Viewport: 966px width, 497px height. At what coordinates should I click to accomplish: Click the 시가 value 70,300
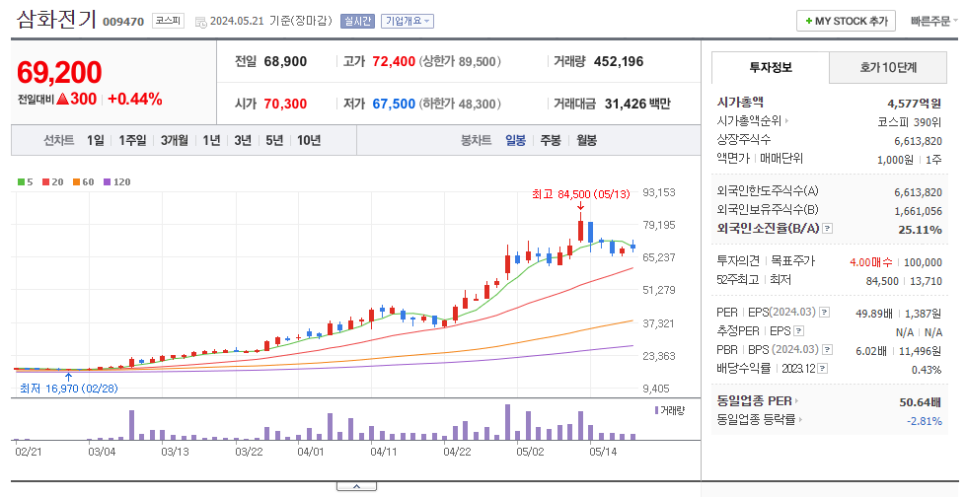285,103
